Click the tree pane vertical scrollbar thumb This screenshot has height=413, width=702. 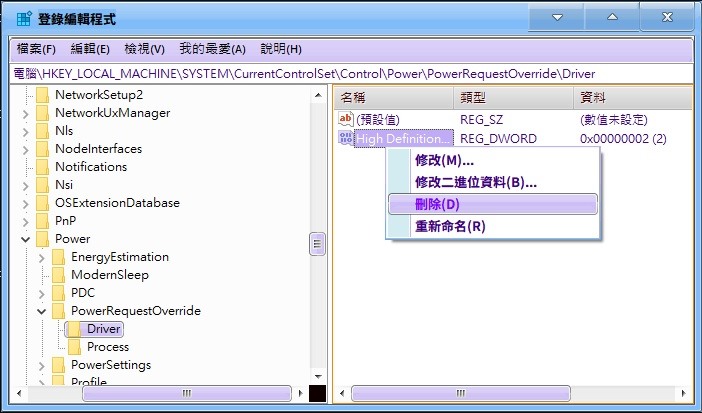tap(317, 244)
